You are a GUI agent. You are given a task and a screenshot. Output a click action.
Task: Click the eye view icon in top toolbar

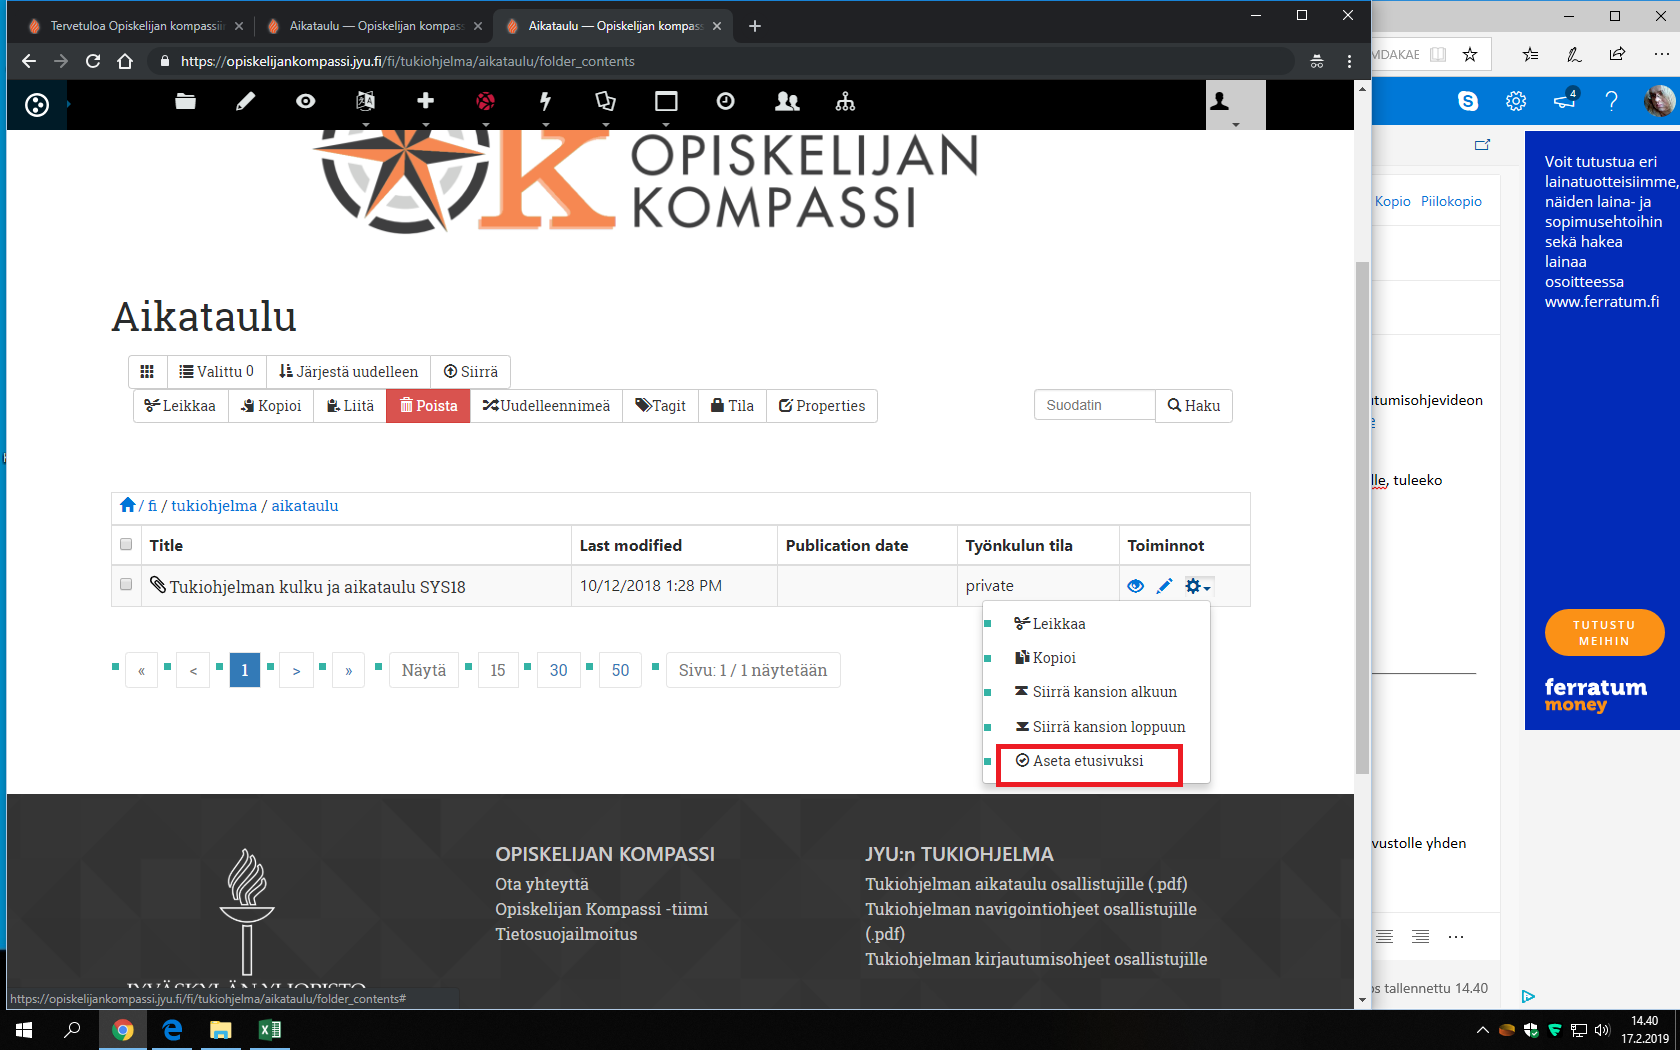click(305, 101)
